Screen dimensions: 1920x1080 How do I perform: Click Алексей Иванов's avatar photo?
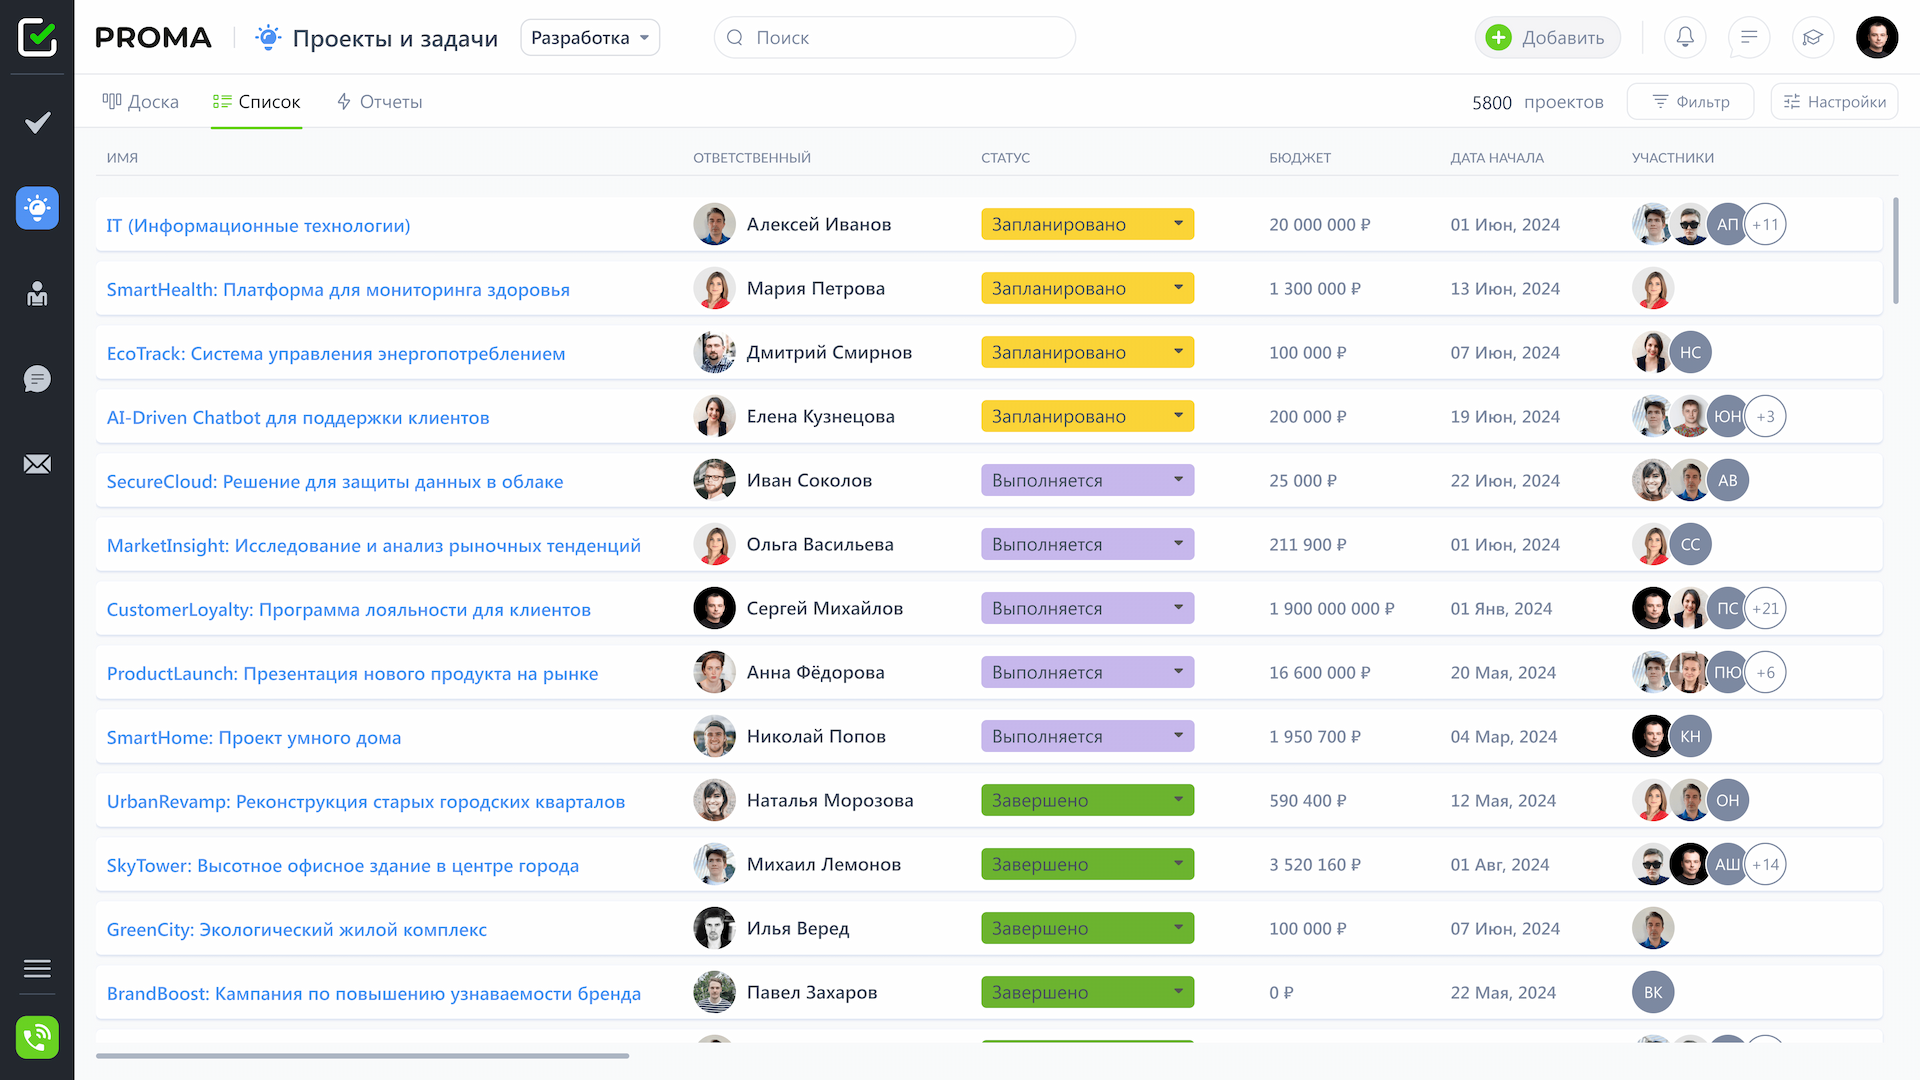pyautogui.click(x=714, y=224)
